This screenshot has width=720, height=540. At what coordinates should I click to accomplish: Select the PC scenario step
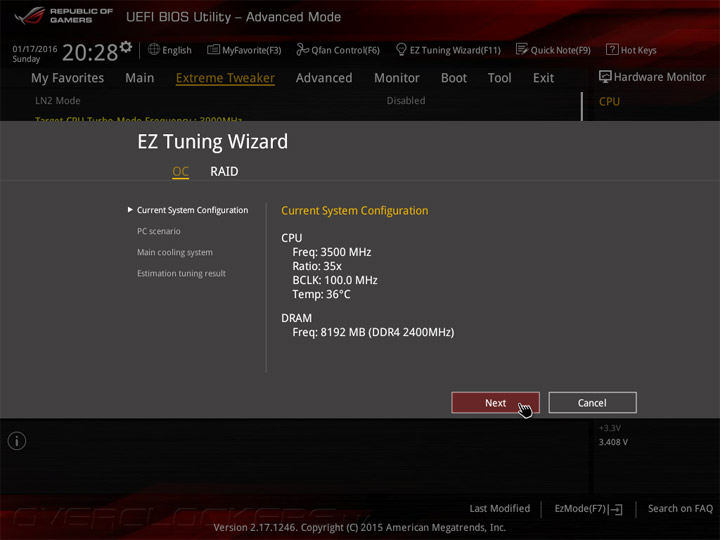click(x=158, y=231)
